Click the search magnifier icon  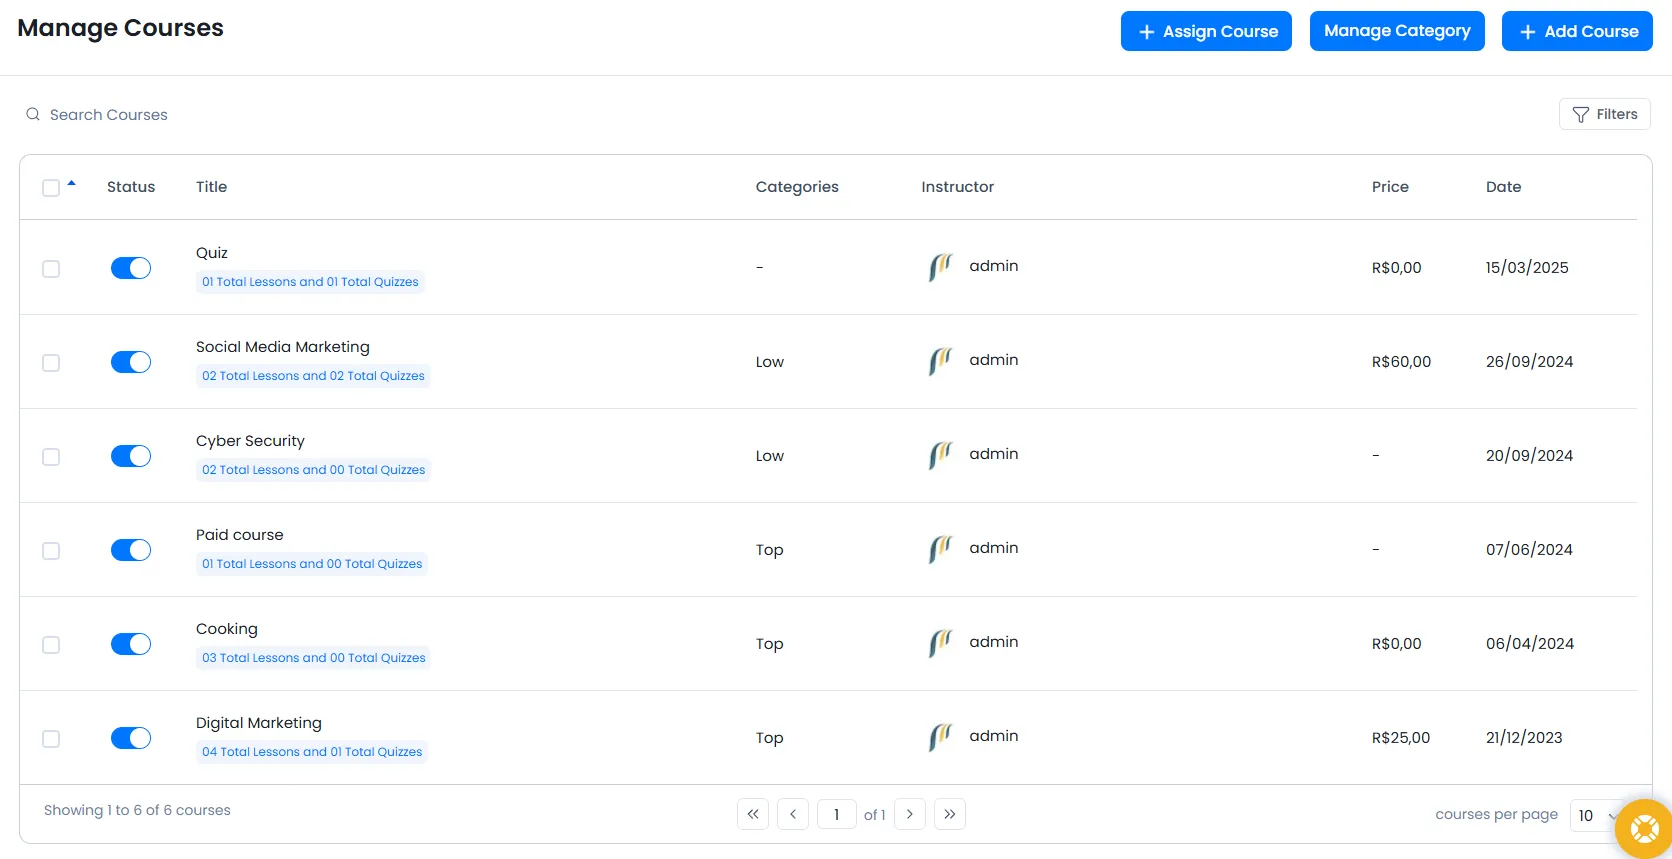(x=33, y=114)
